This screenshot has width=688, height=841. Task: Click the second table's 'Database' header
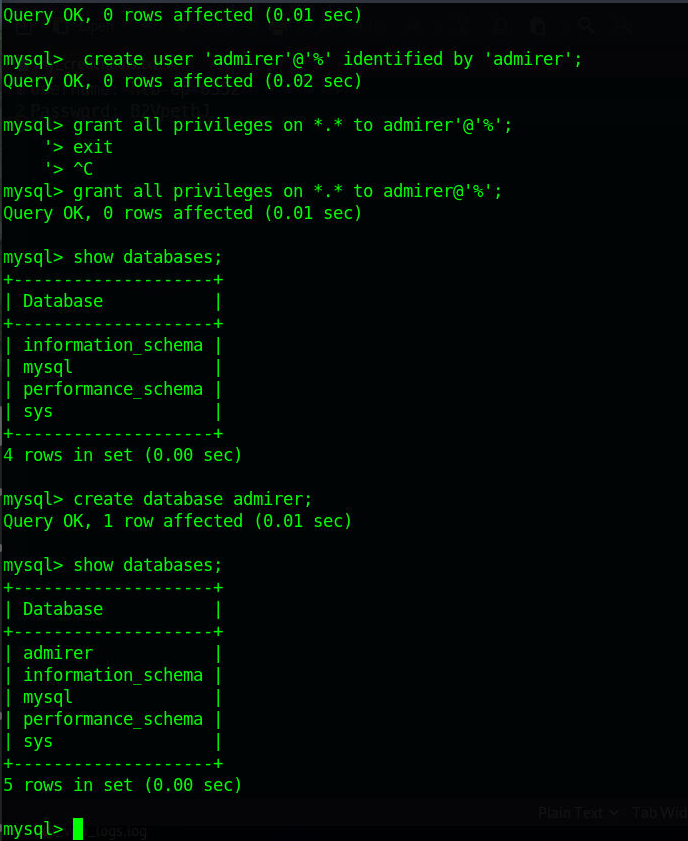[63, 609]
